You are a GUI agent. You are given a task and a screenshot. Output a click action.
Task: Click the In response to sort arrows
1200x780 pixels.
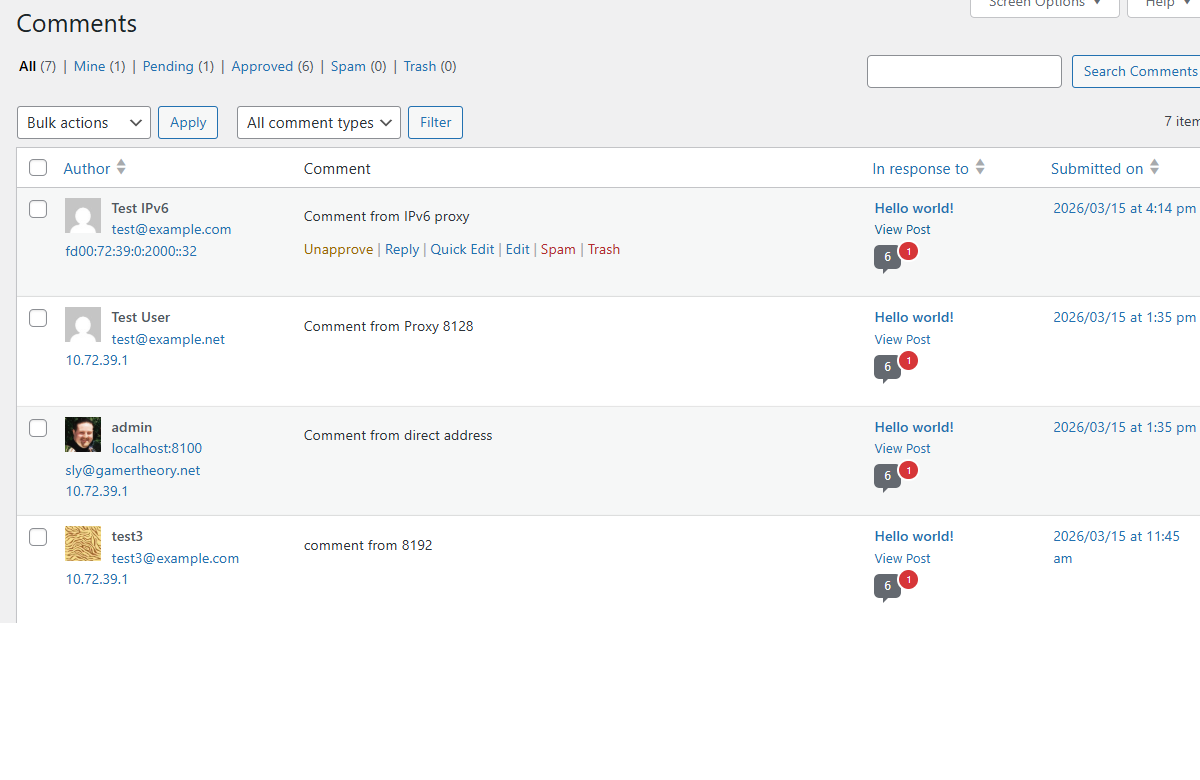pyautogui.click(x=979, y=167)
